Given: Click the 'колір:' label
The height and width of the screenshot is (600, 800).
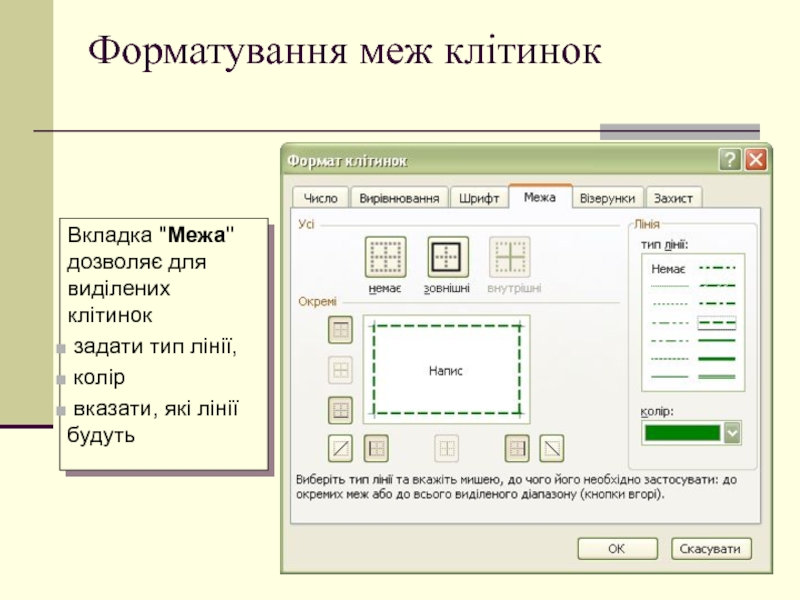Looking at the screenshot, I should [x=657, y=411].
